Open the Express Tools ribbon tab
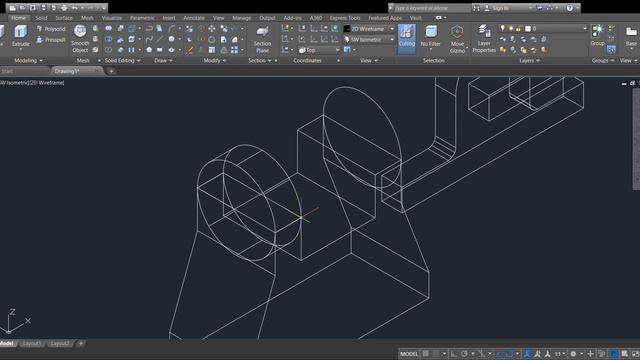The image size is (640, 360). [x=345, y=18]
